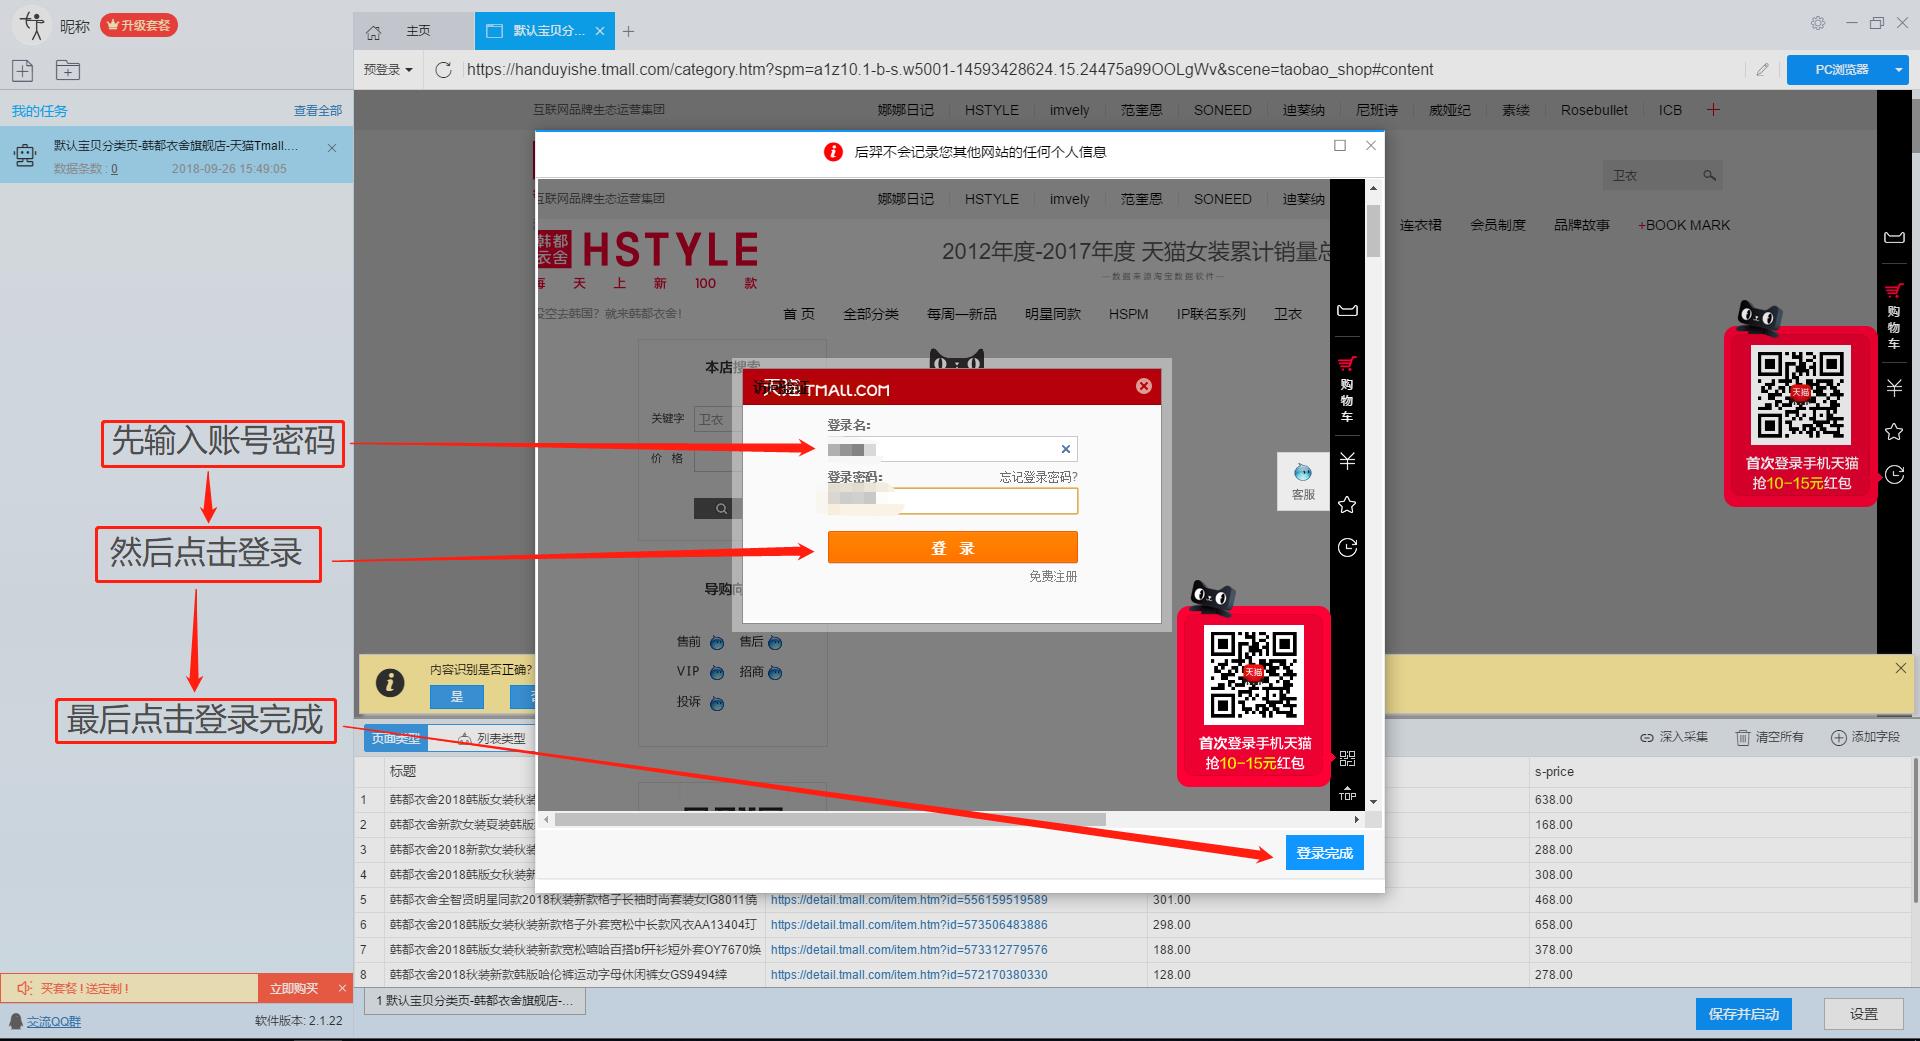Close the 默认宝贝分 tab
This screenshot has height=1041, width=1920.
click(x=600, y=31)
